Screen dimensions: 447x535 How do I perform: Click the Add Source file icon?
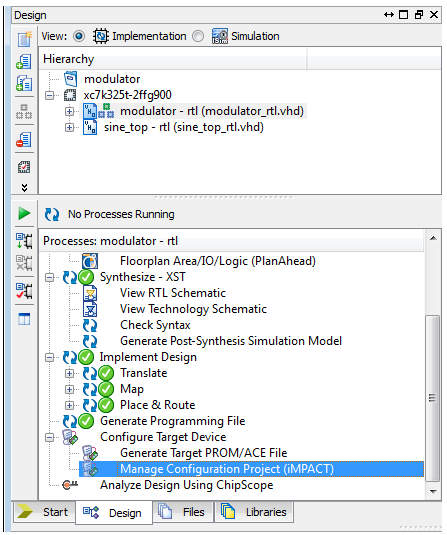point(24,61)
